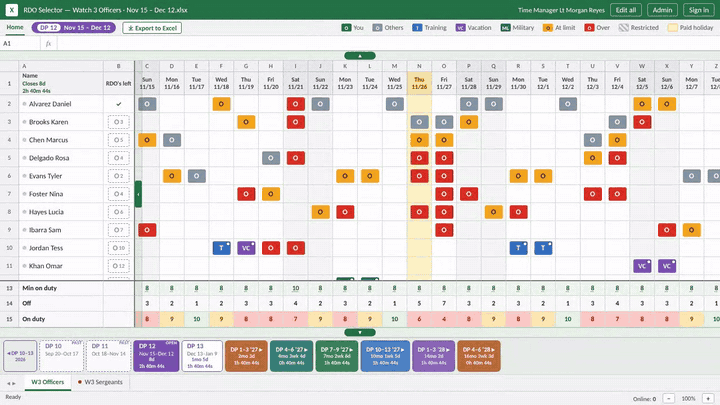Screen dimensions: 720x405
Task: Select the highlighted Thu 11/26 column header
Action: click(419, 83)
